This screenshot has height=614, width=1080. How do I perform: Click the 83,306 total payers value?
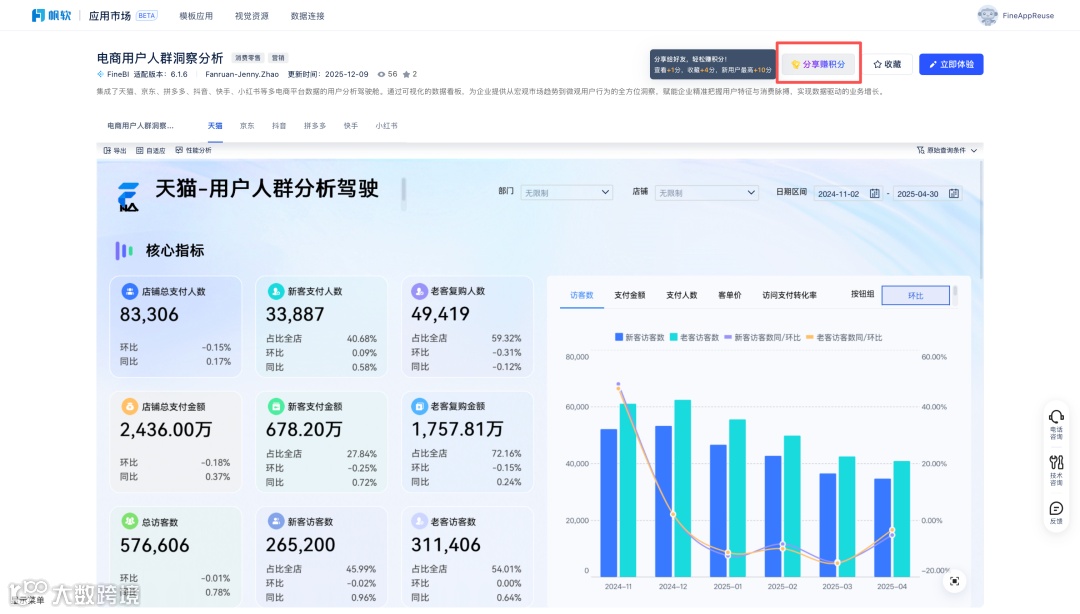click(x=149, y=315)
